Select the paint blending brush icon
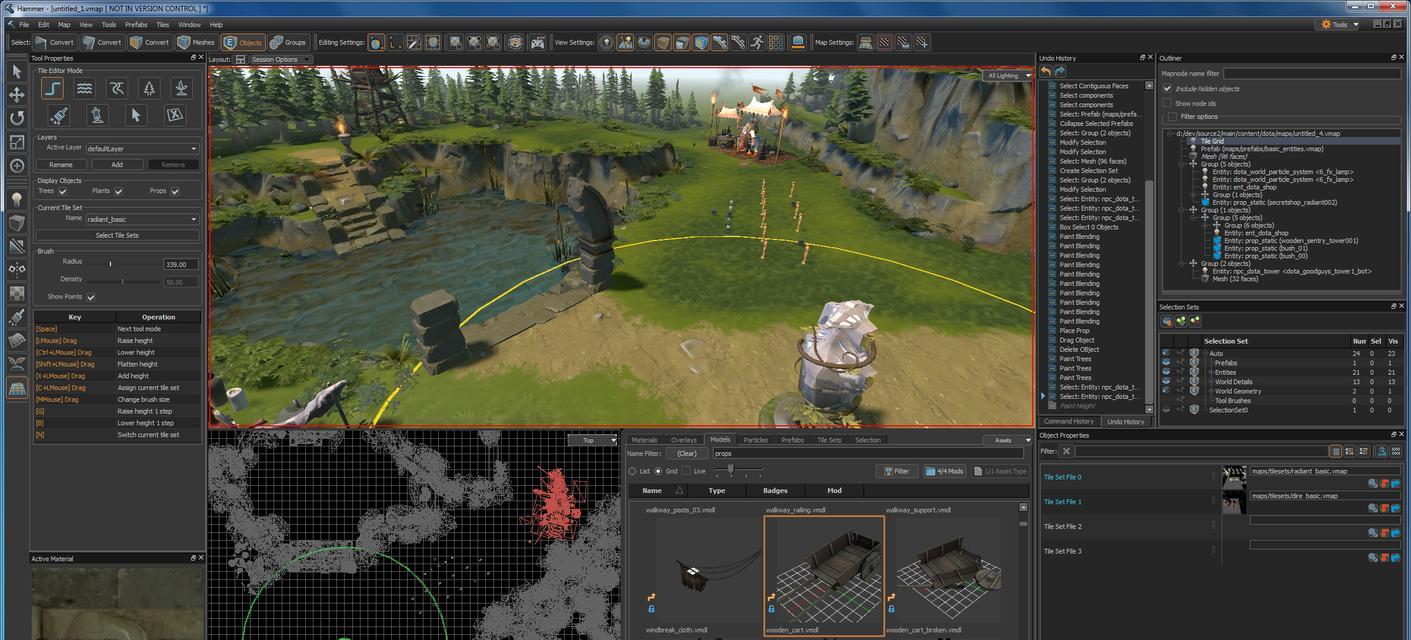This screenshot has width=1411, height=640. point(58,115)
